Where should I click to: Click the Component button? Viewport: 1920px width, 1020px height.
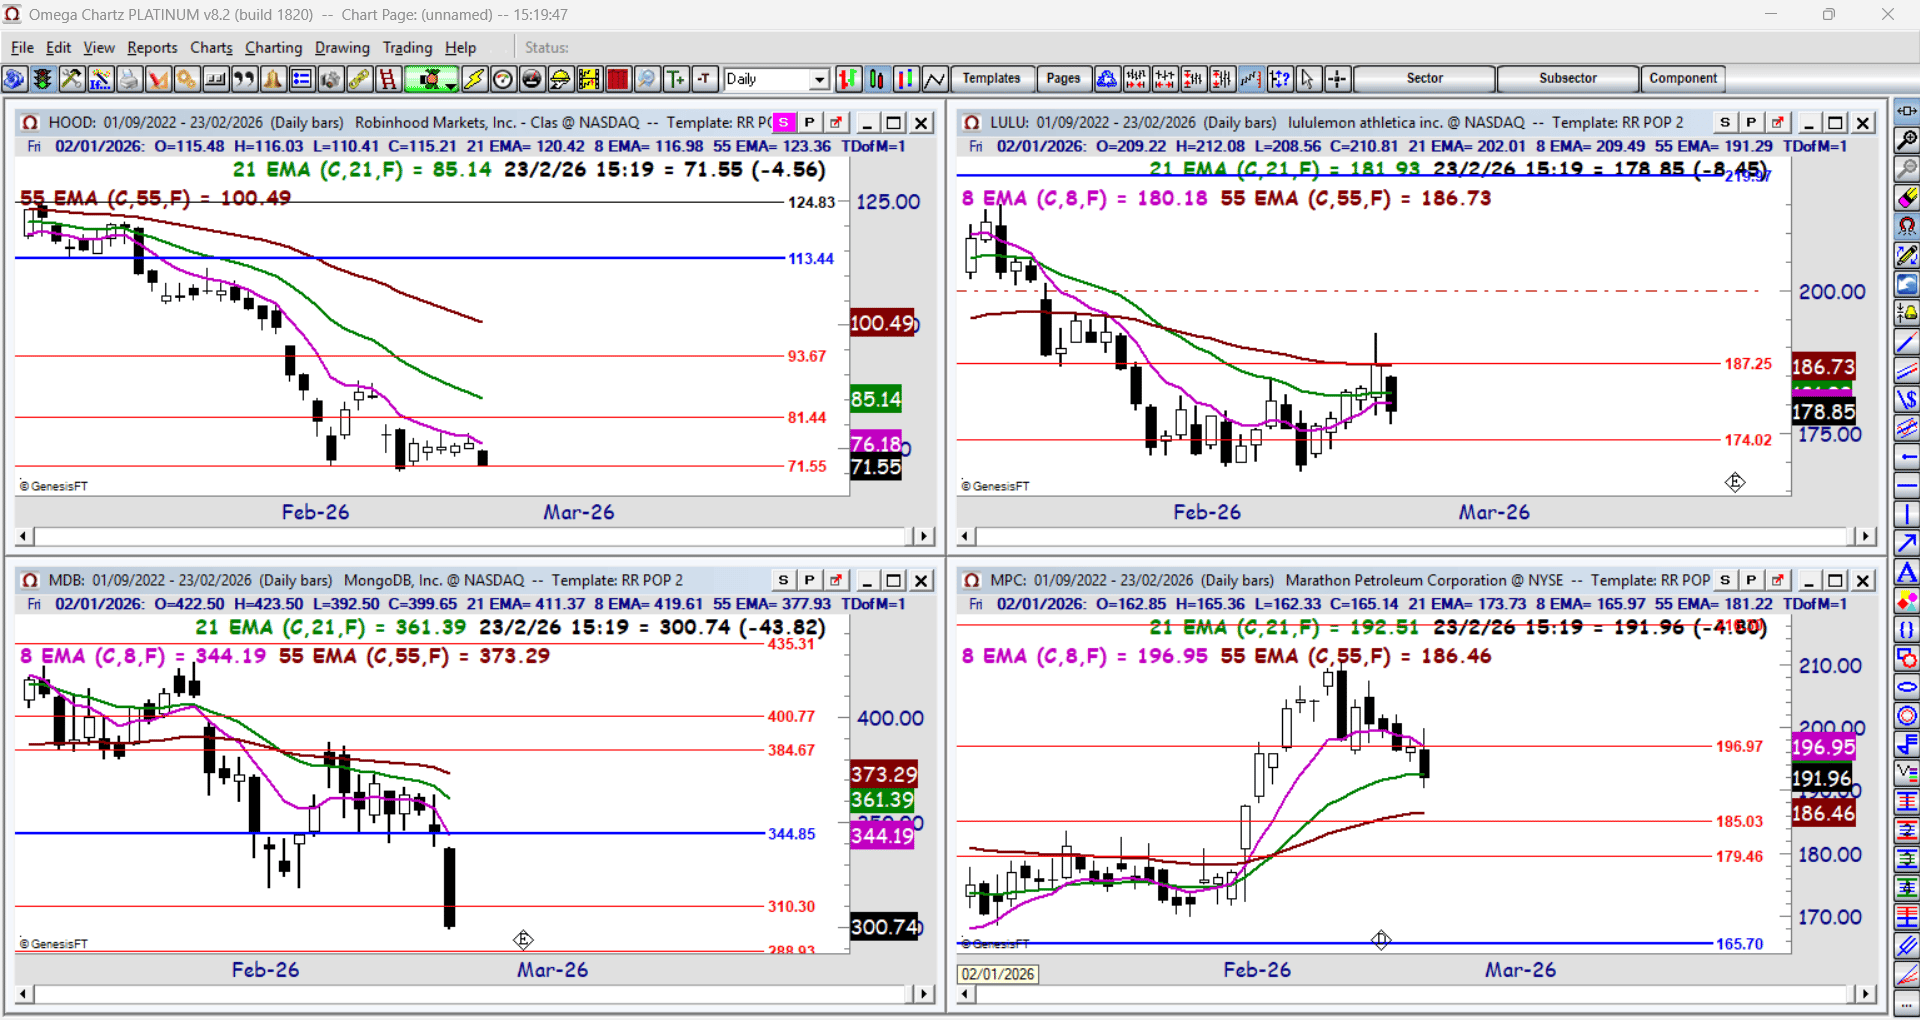(x=1683, y=79)
